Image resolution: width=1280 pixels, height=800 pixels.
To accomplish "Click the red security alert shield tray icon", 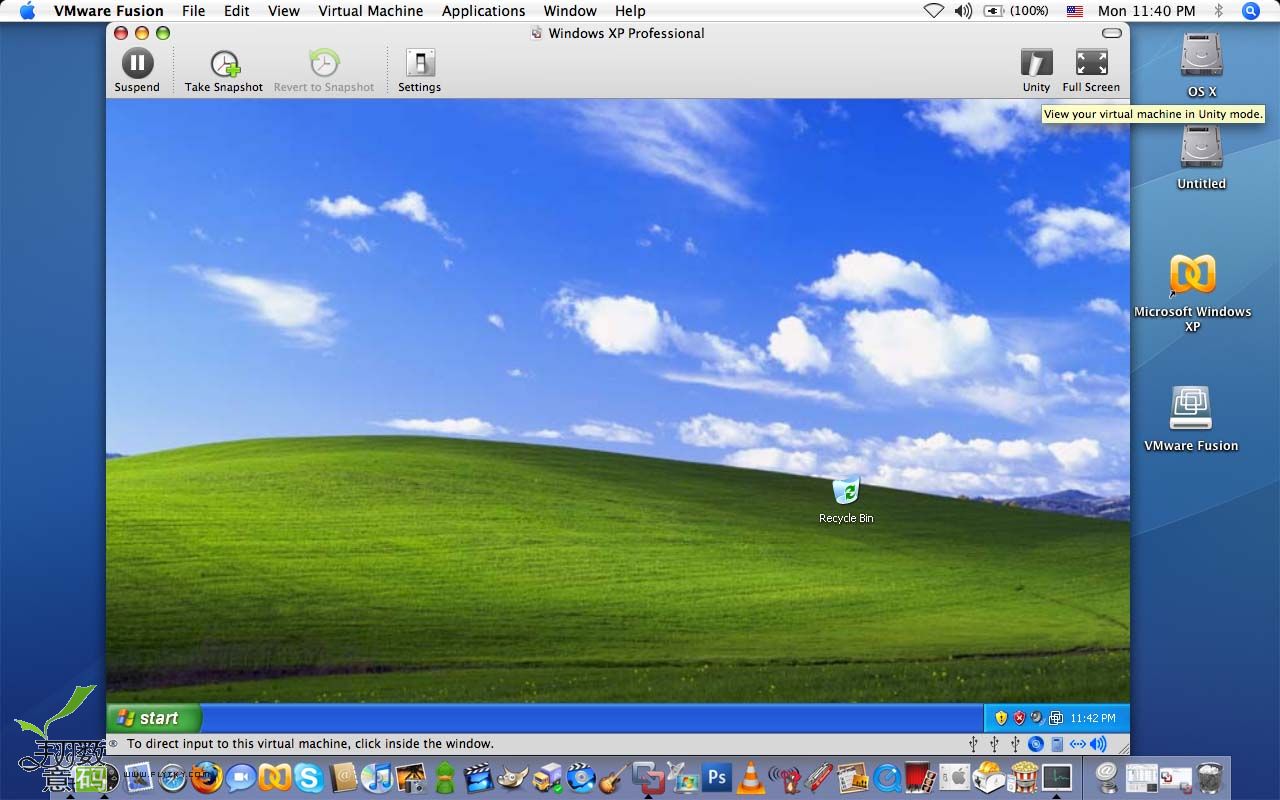I will 1019,718.
